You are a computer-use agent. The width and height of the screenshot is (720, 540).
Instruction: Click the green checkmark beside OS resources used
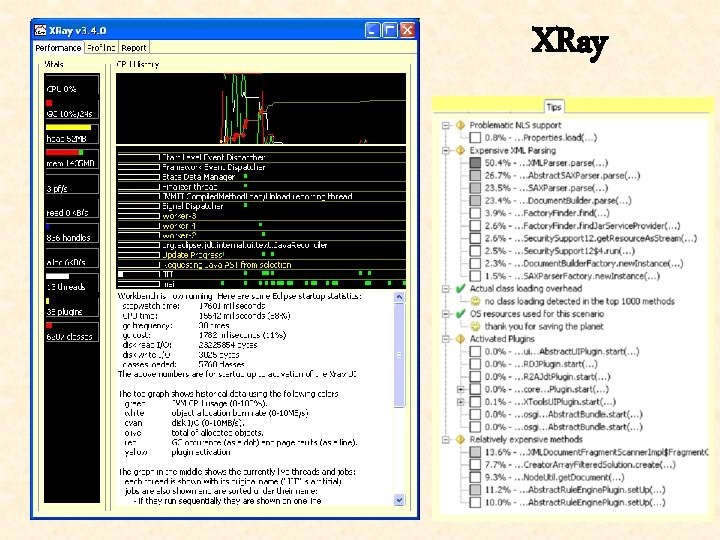coord(460,314)
